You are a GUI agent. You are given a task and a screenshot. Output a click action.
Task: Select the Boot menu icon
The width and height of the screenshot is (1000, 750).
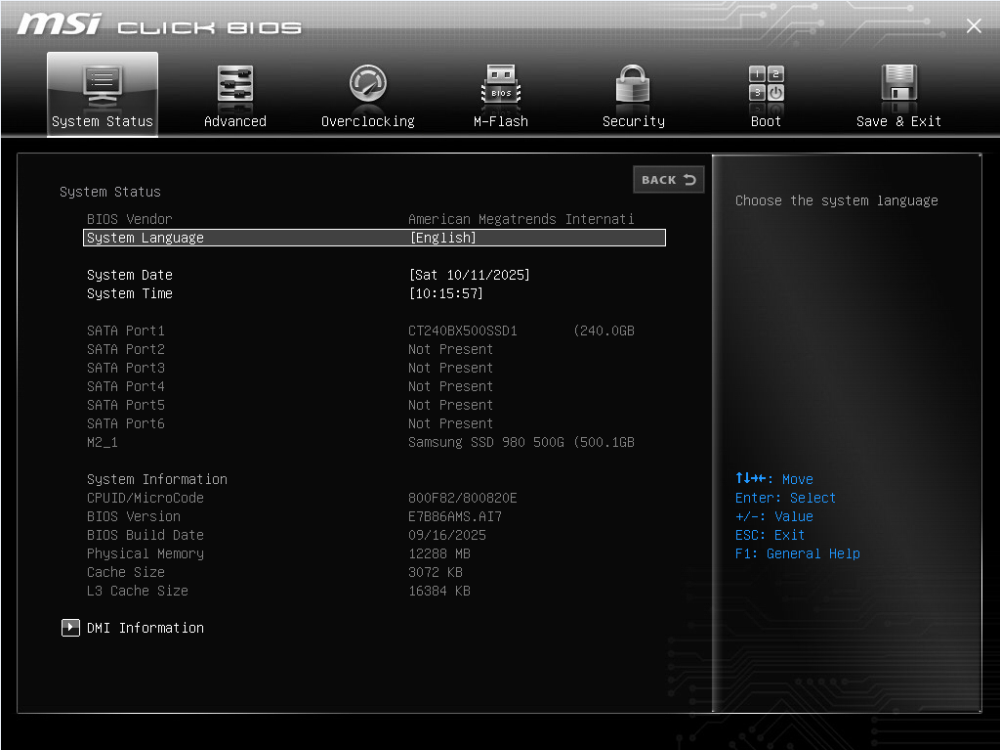click(766, 85)
